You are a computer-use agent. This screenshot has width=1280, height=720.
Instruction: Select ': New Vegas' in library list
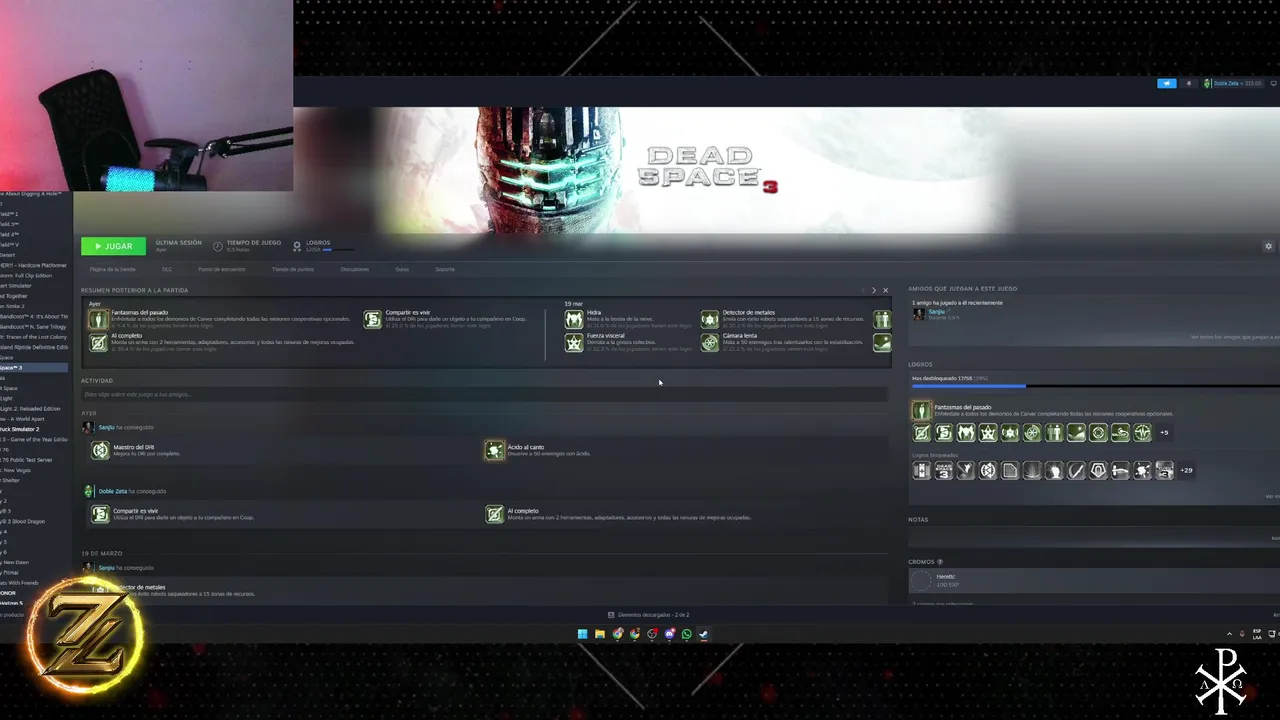tap(17, 470)
